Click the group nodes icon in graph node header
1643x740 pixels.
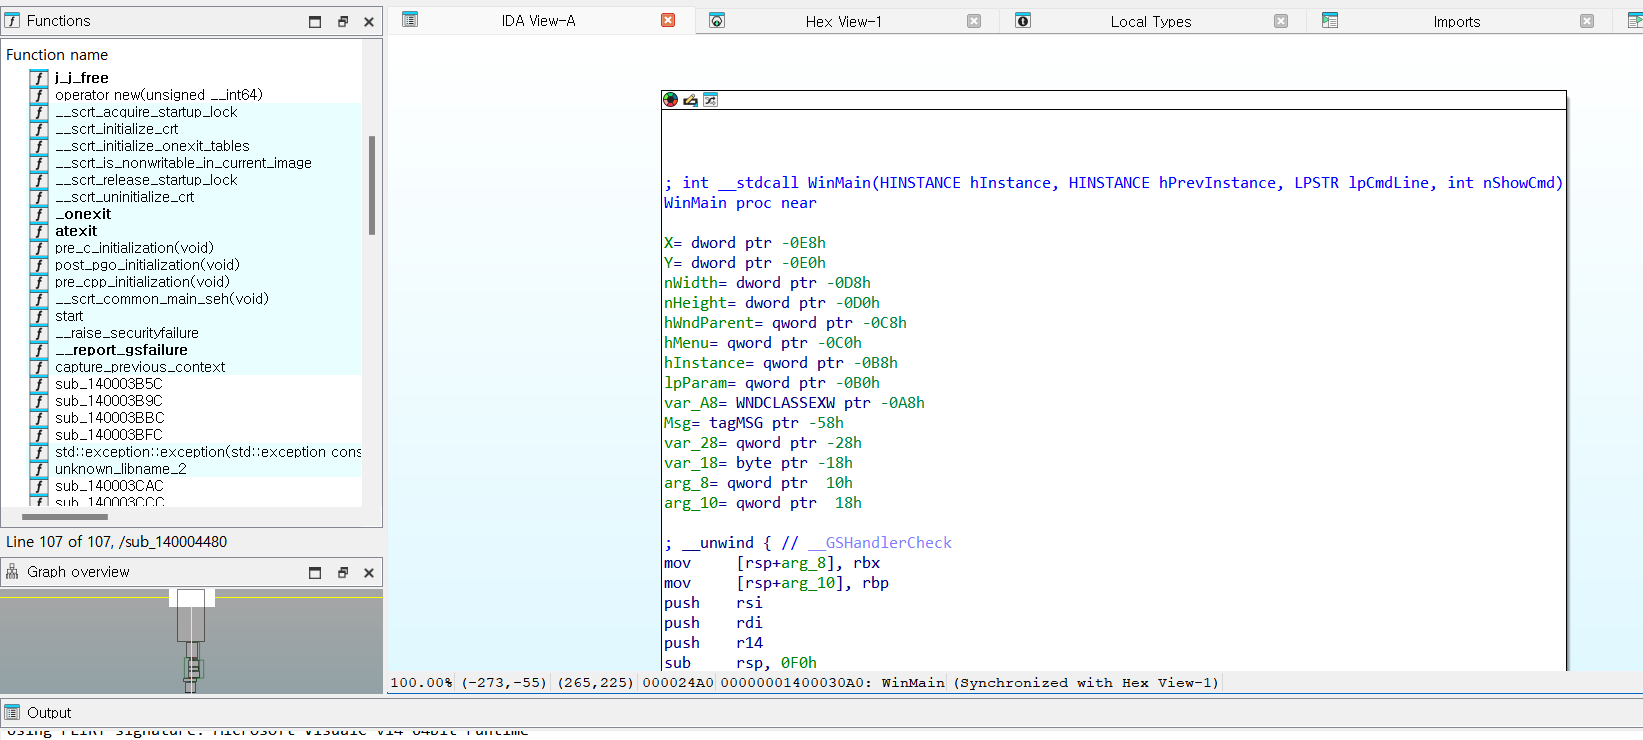(x=710, y=100)
